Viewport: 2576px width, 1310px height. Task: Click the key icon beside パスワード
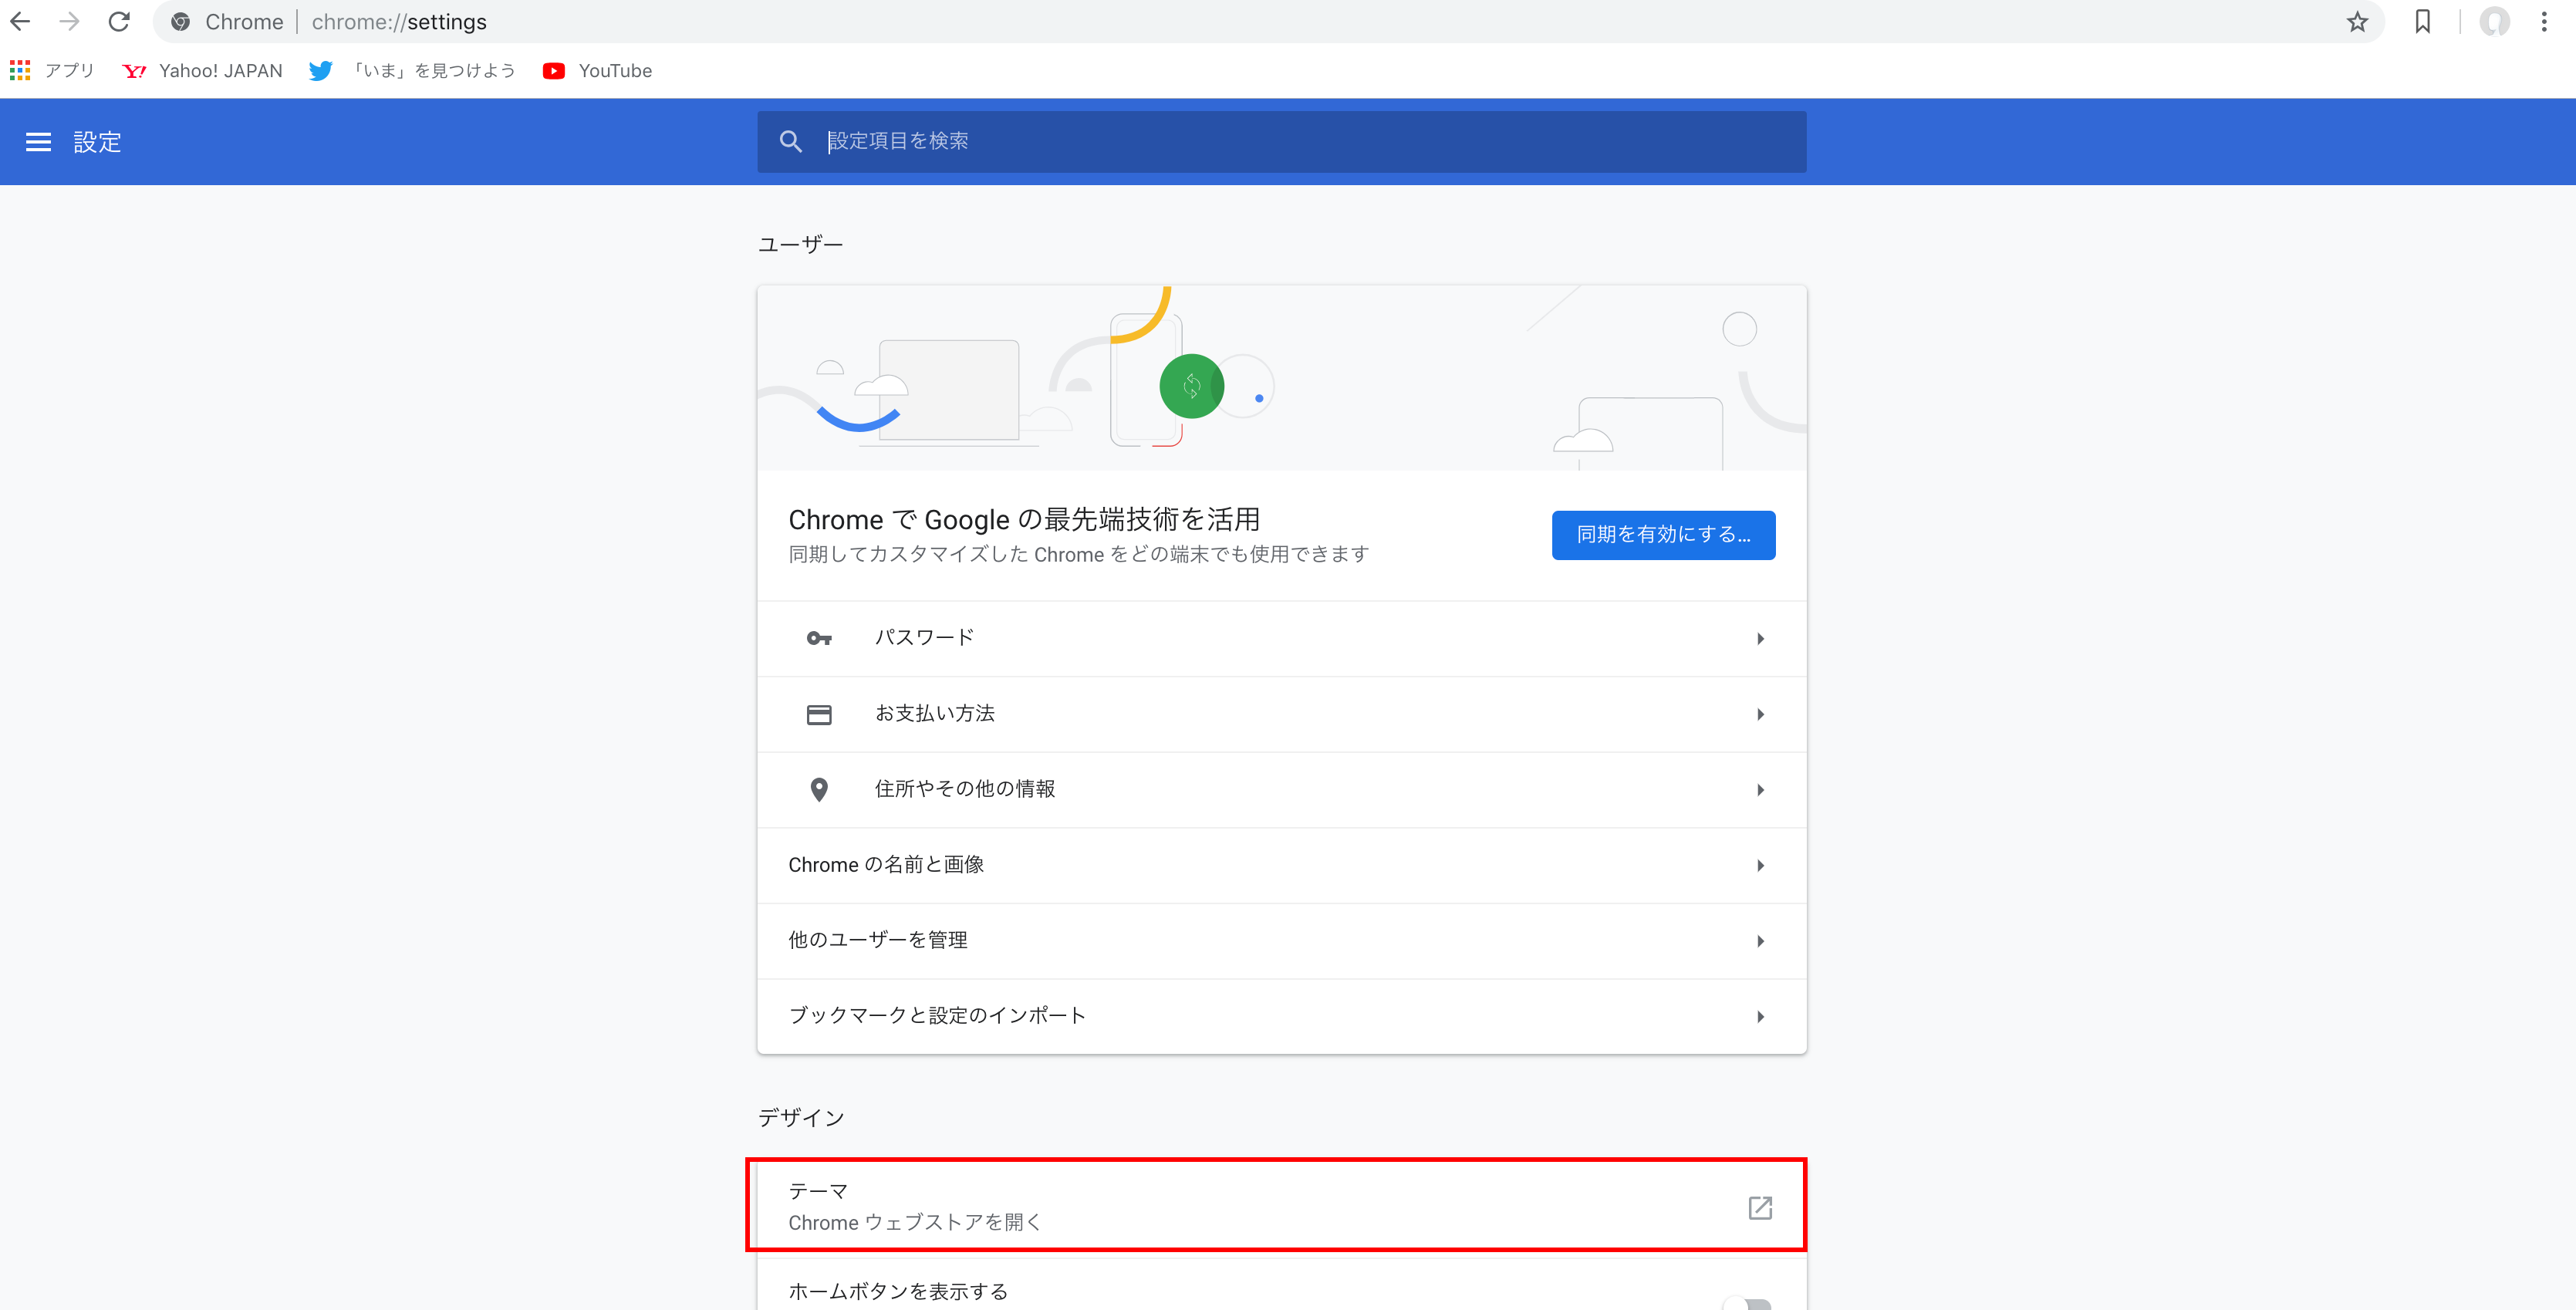tap(819, 638)
